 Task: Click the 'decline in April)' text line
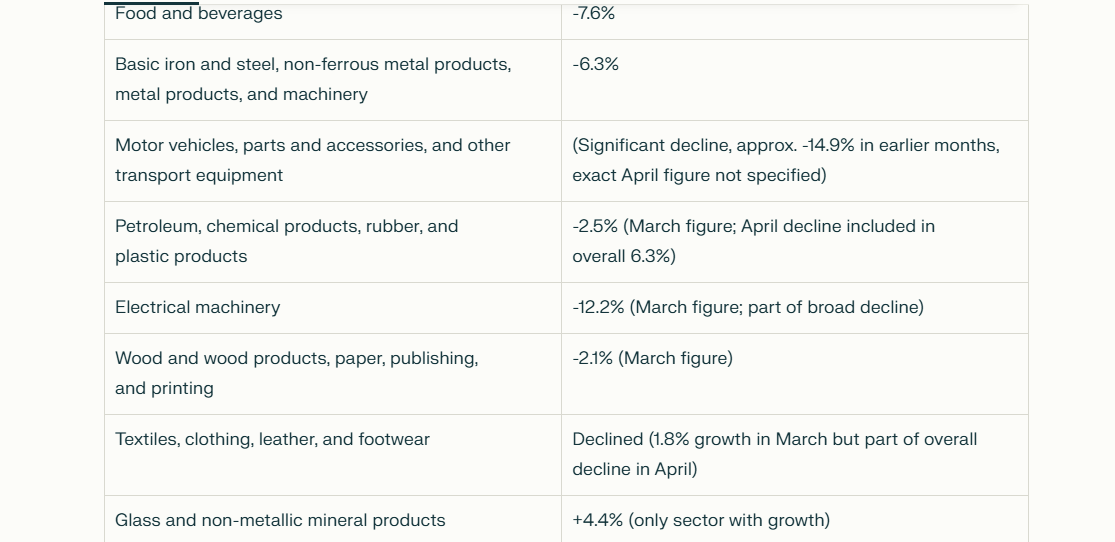[635, 470]
